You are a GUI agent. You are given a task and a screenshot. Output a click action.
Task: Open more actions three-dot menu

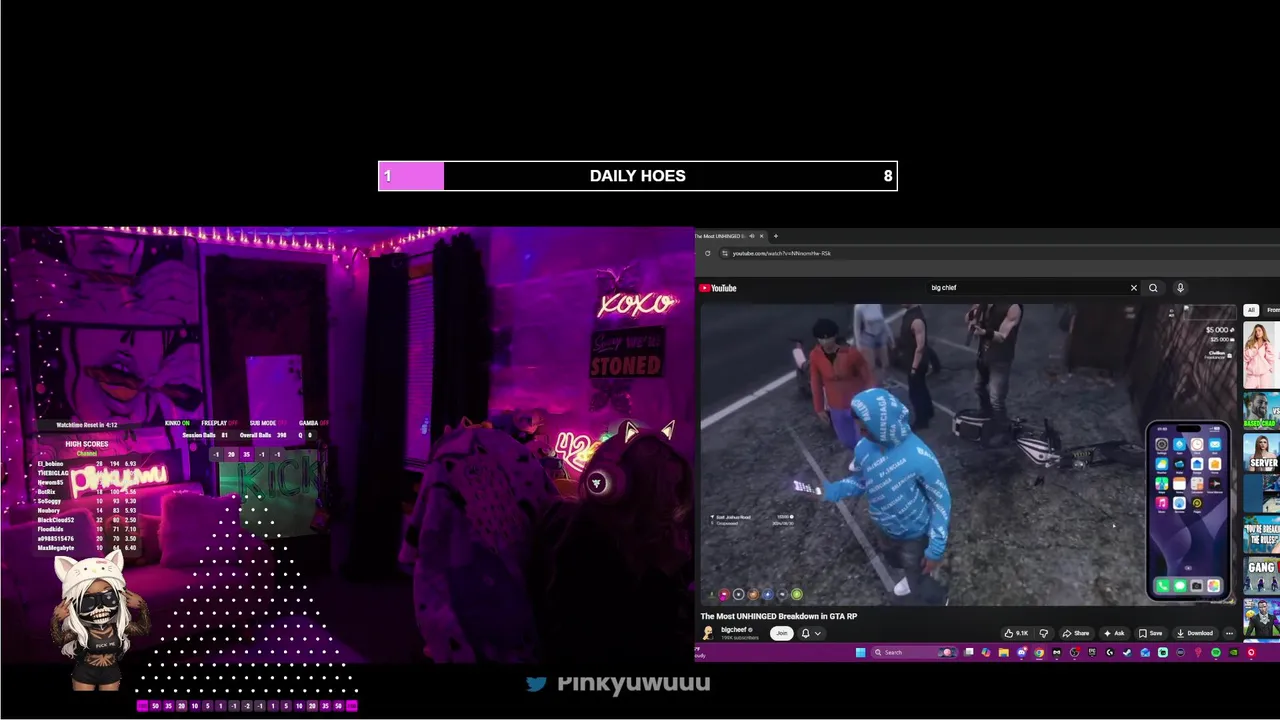click(x=1229, y=633)
